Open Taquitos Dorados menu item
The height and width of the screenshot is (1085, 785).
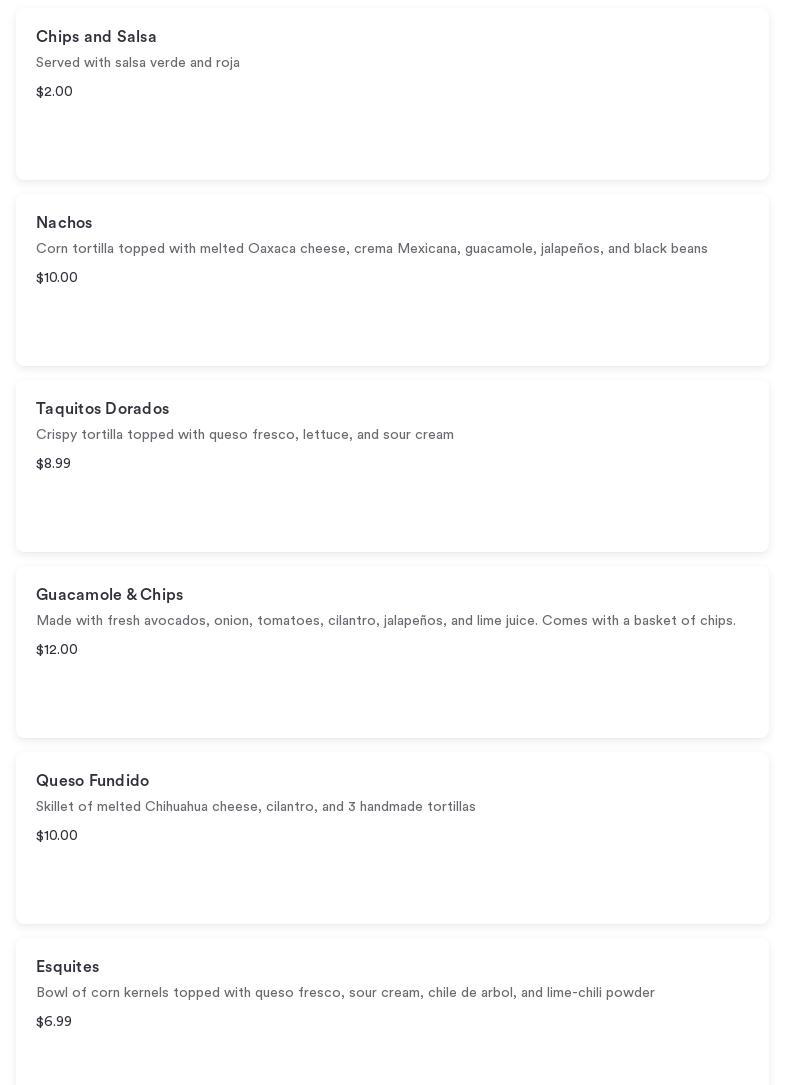coord(102,409)
